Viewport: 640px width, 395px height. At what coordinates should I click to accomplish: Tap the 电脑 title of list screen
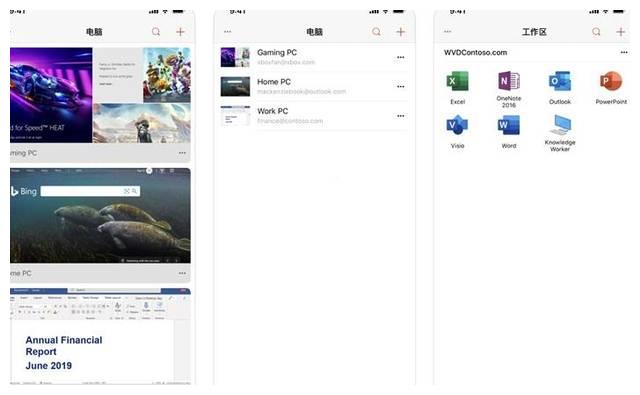tap(314, 31)
